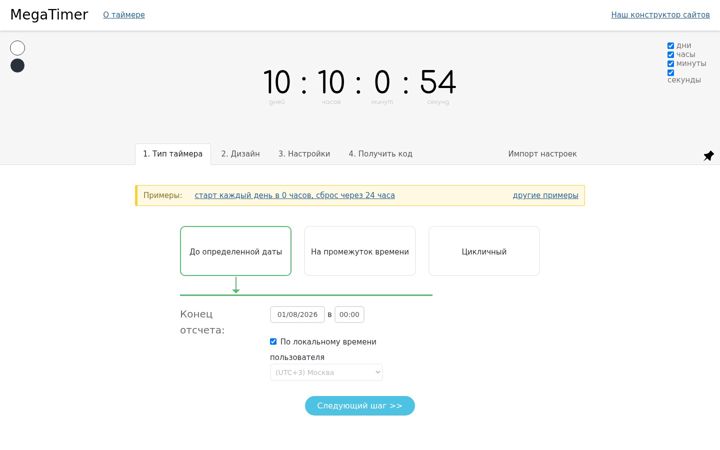This screenshot has height=450, width=720.
Task: Select the dark color theme swatch
Action: pyautogui.click(x=17, y=65)
